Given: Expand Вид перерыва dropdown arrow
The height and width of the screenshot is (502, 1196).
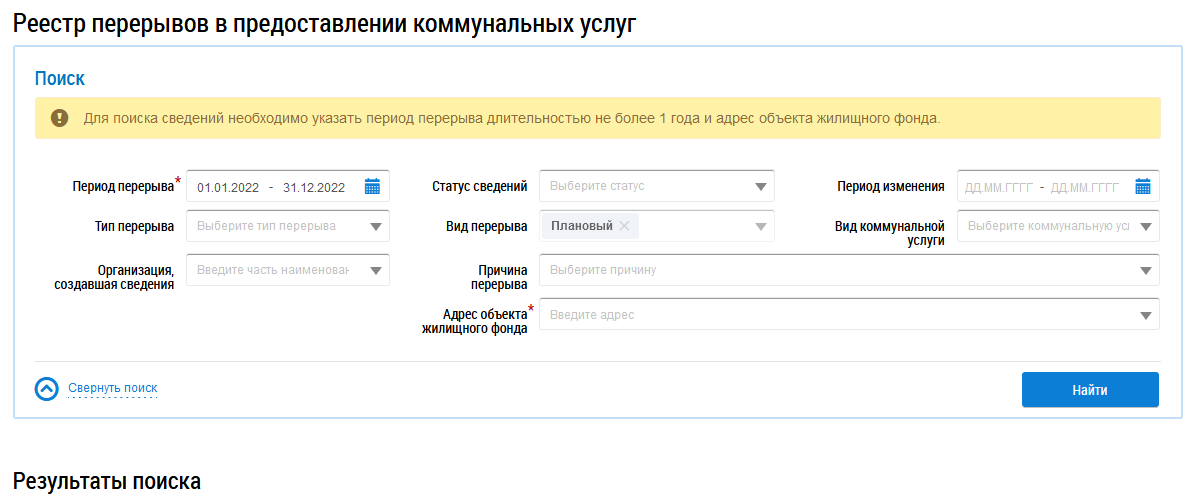Looking at the screenshot, I should 759,226.
